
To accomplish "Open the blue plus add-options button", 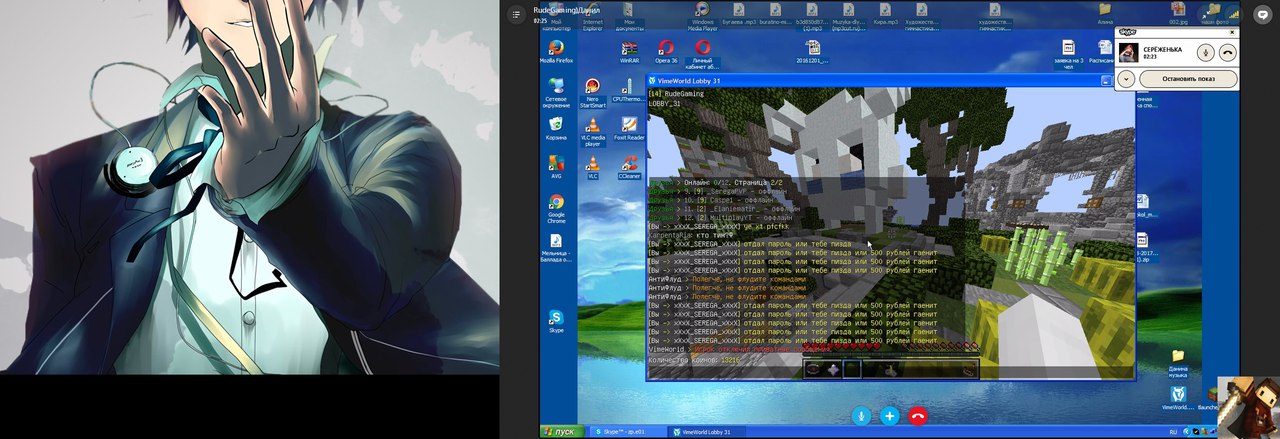I will 889,415.
